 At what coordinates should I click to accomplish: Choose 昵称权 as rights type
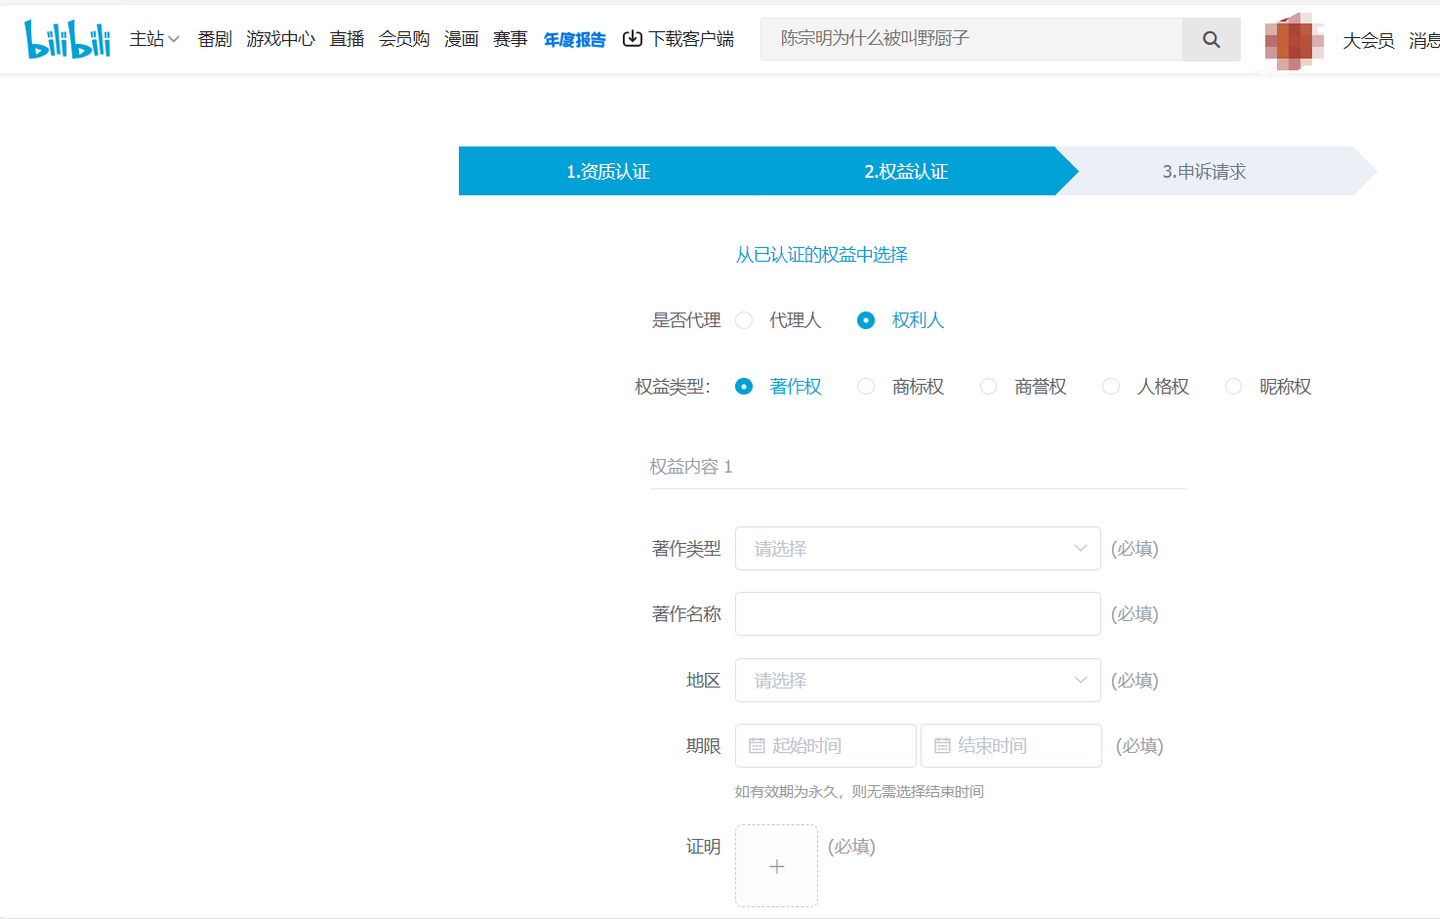click(1233, 386)
